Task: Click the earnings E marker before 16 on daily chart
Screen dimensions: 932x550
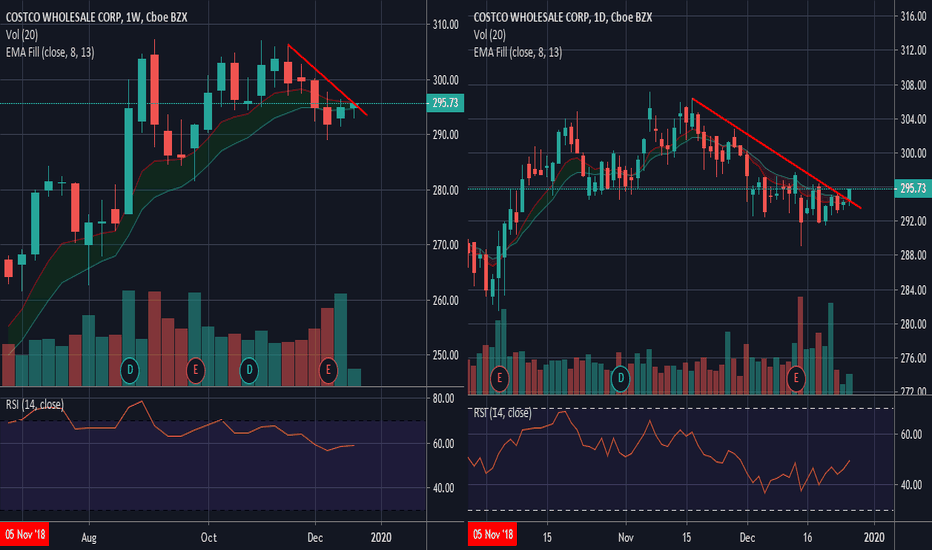Action: [796, 378]
